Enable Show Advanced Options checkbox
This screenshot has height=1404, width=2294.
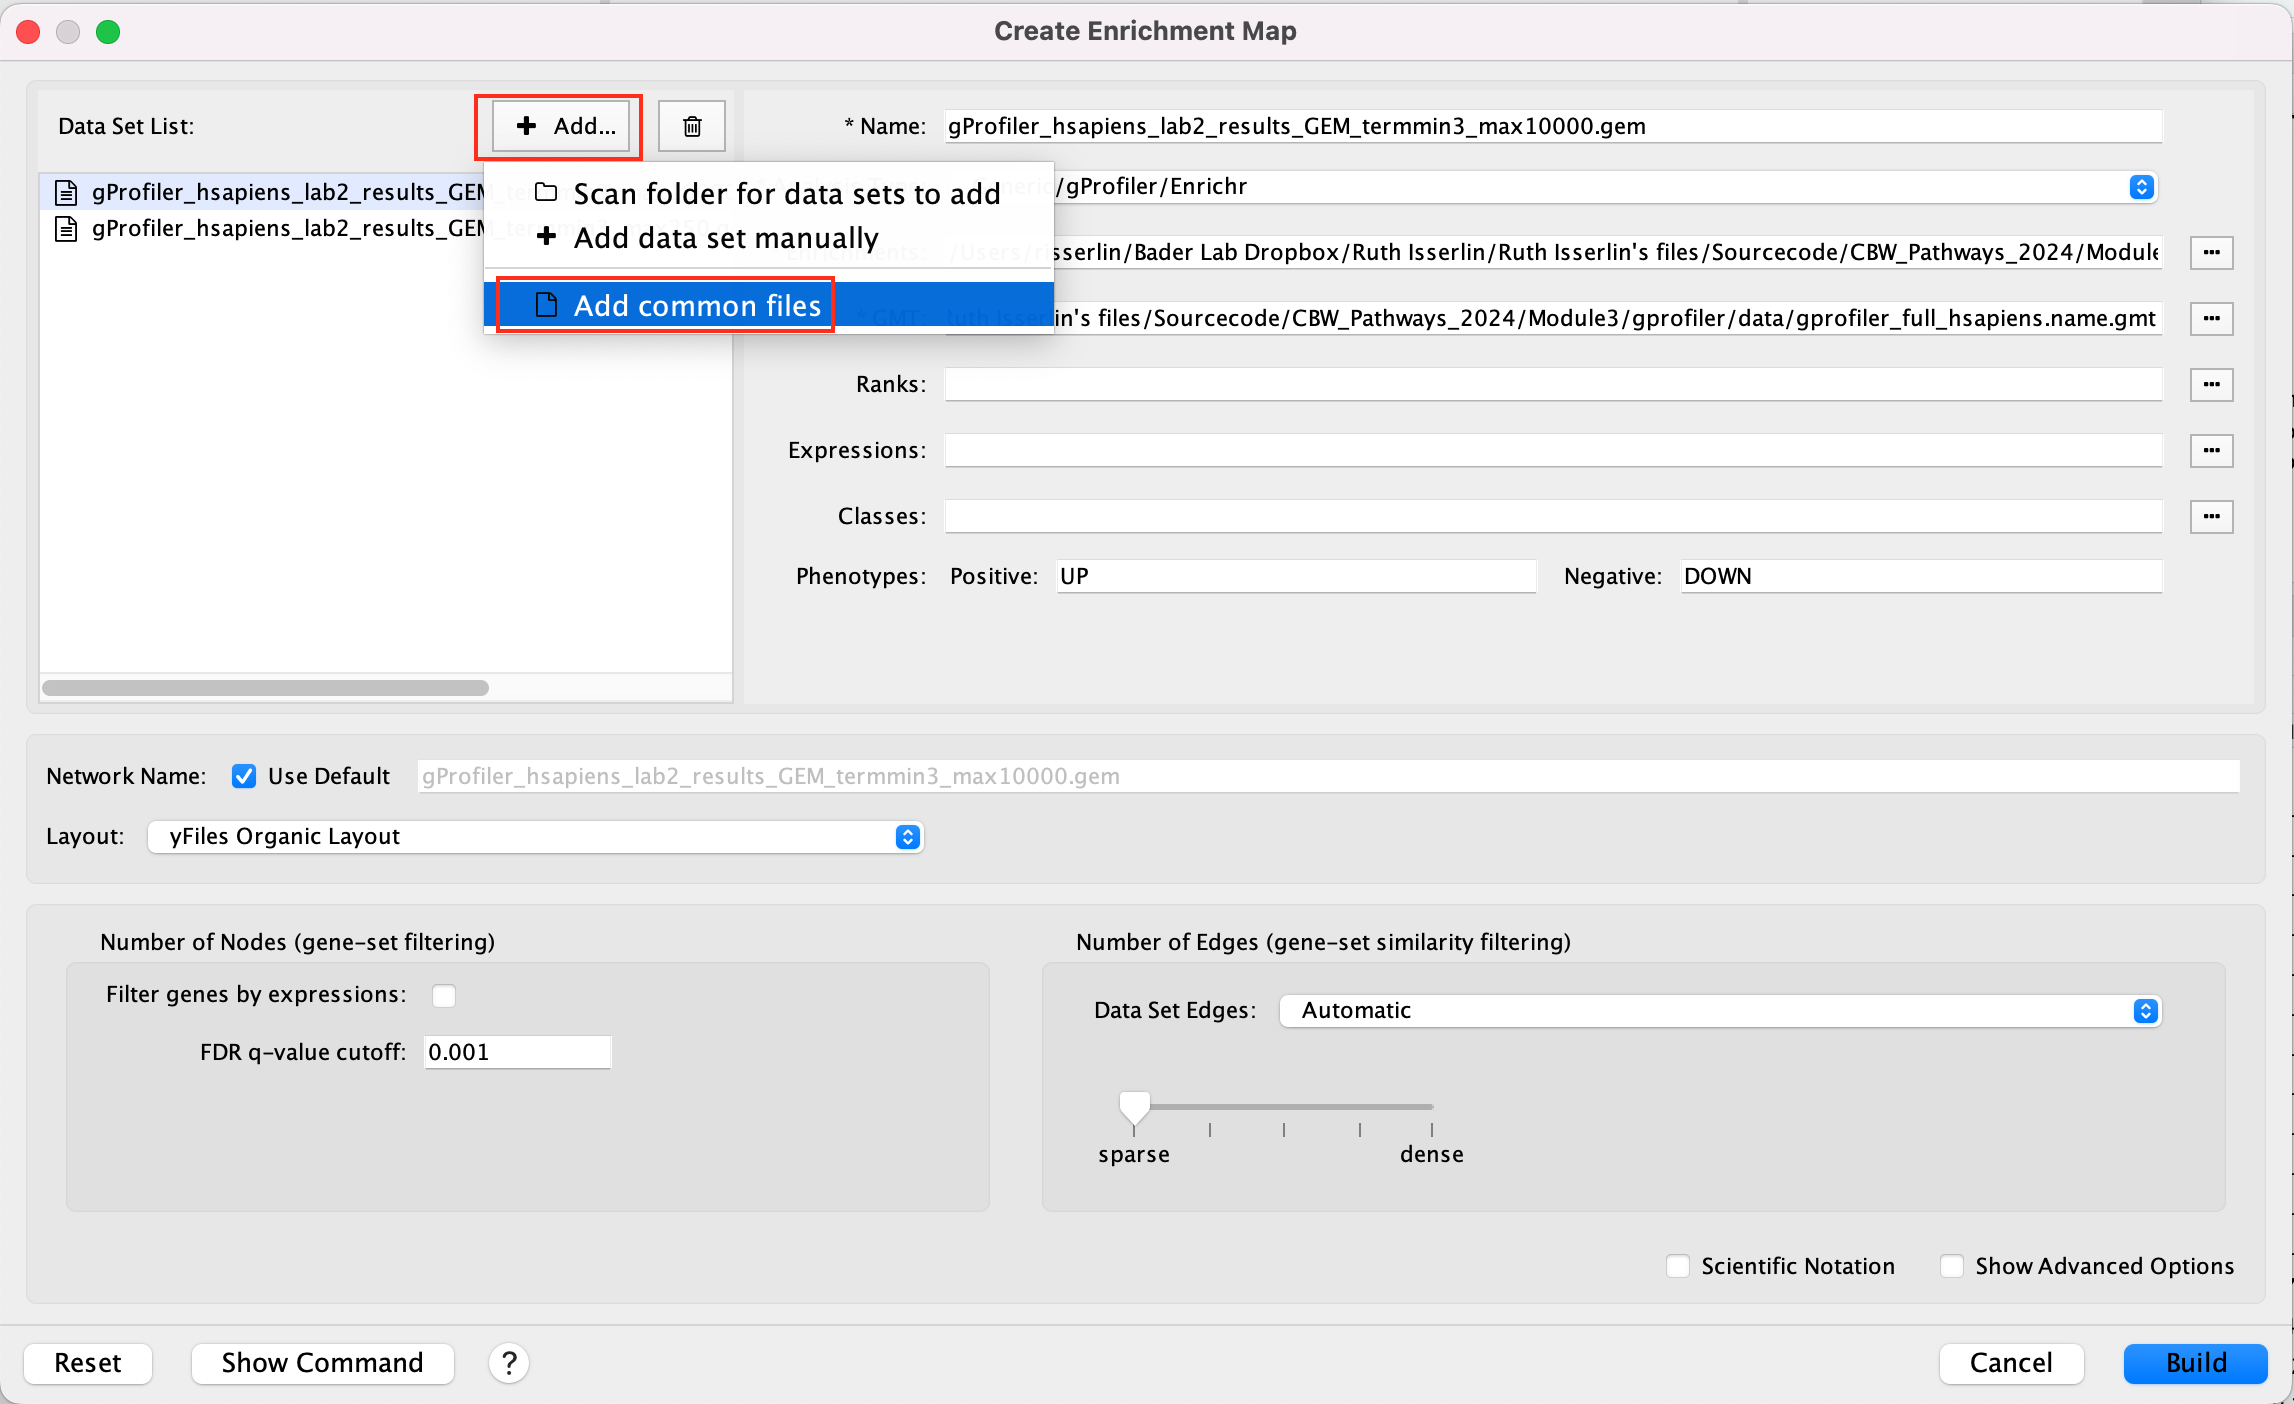click(x=1951, y=1266)
